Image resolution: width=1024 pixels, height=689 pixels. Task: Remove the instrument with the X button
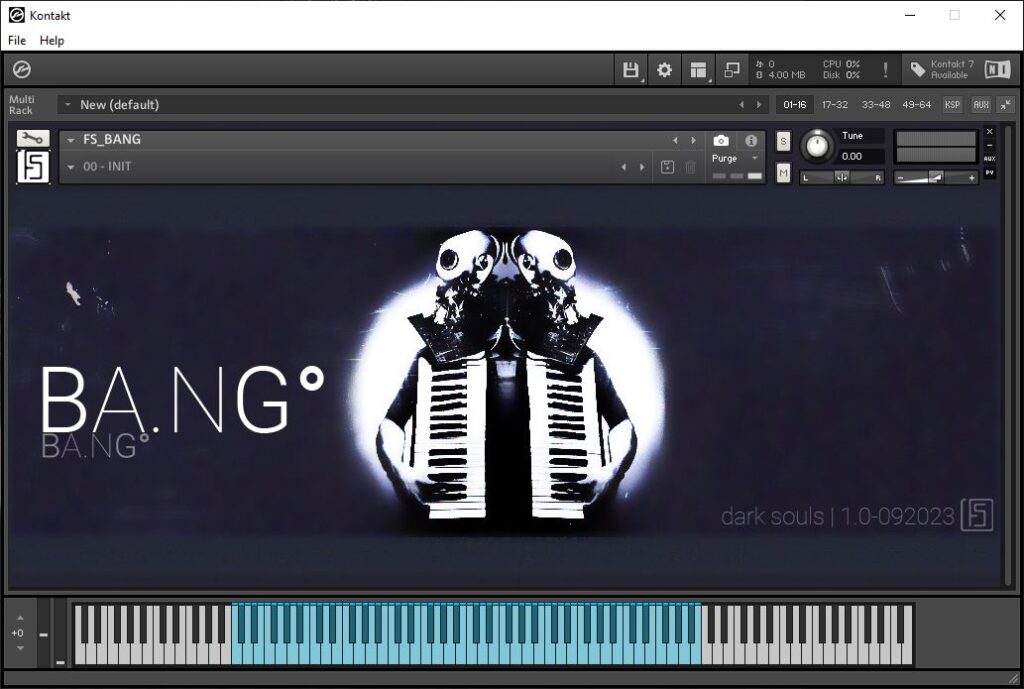[990, 132]
